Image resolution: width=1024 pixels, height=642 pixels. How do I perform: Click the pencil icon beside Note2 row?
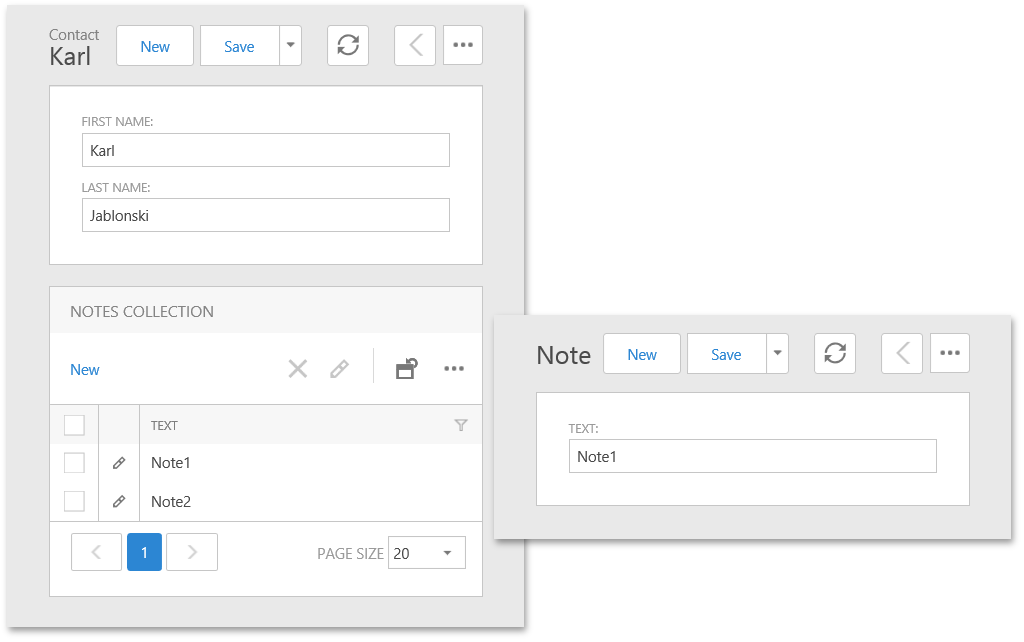[x=119, y=501]
